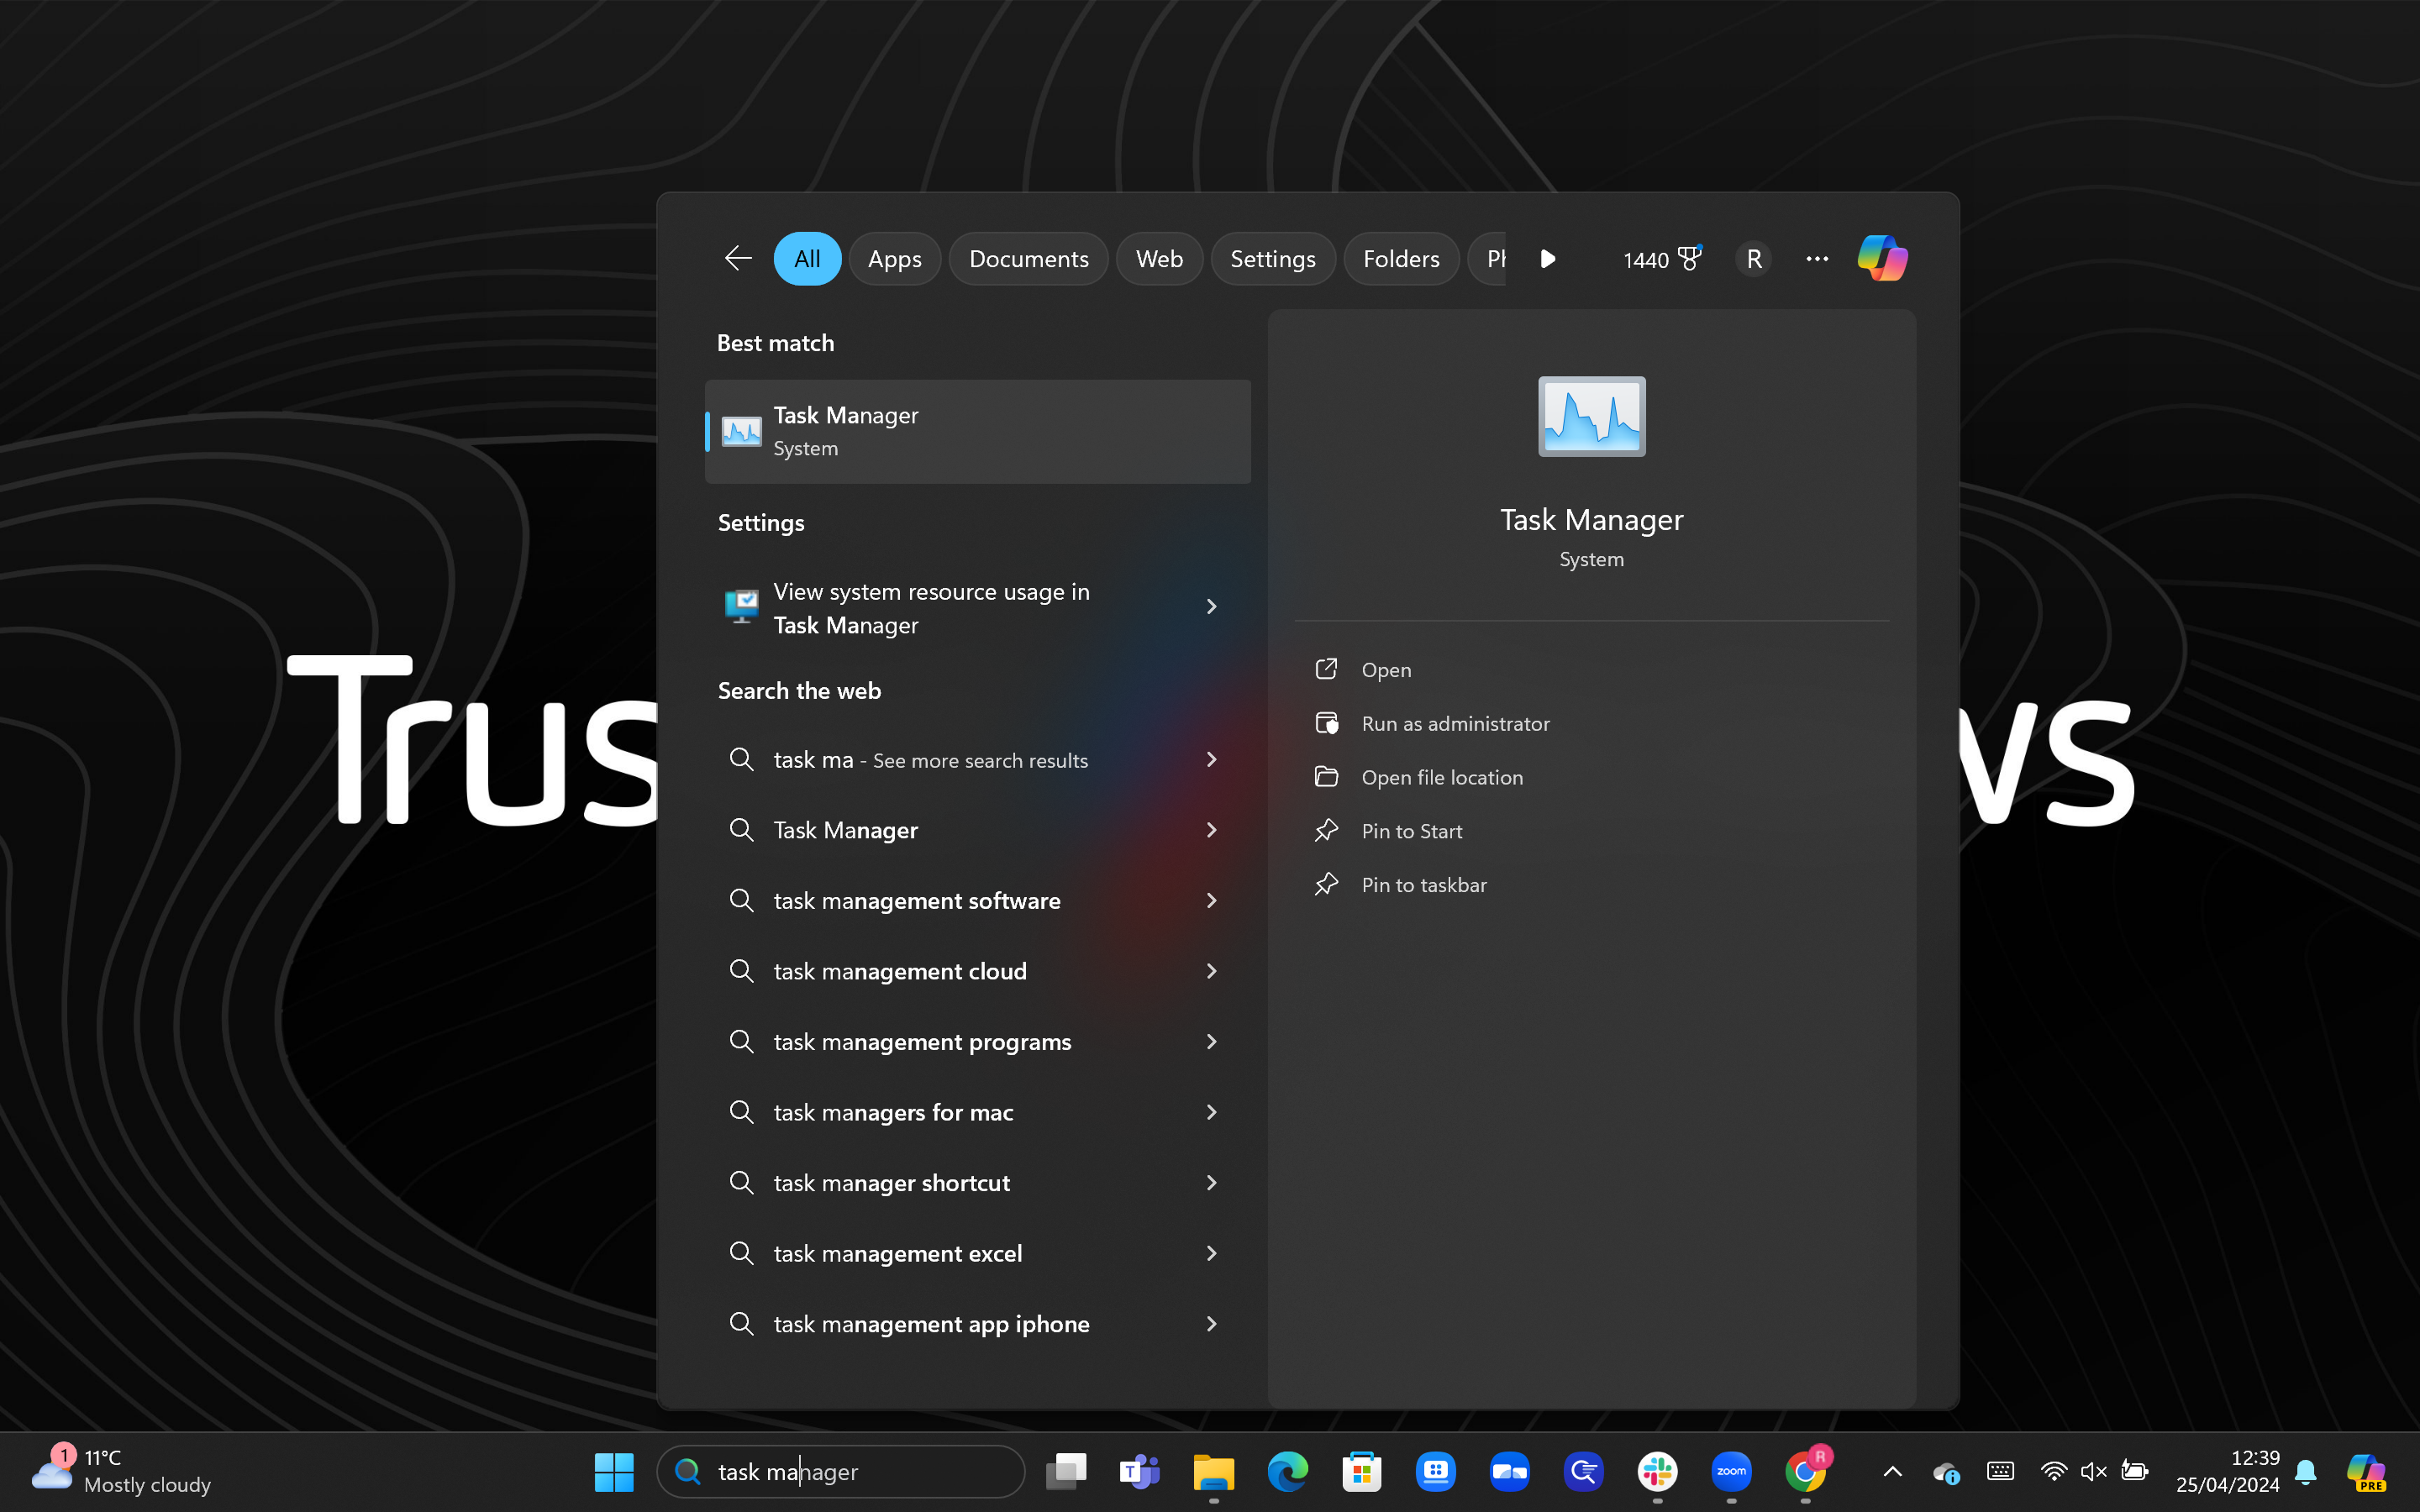
Task: Expand chevron for 'task ma' web results
Action: click(x=1211, y=760)
